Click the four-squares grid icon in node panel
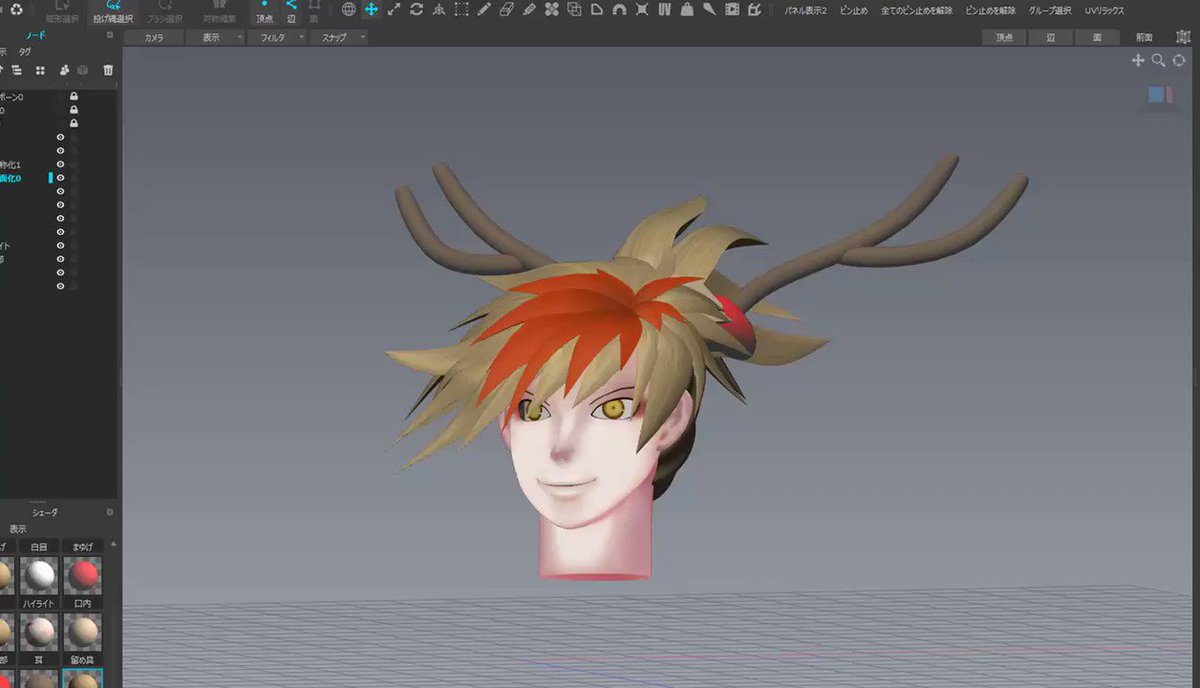The width and height of the screenshot is (1200, 688). (x=40, y=70)
